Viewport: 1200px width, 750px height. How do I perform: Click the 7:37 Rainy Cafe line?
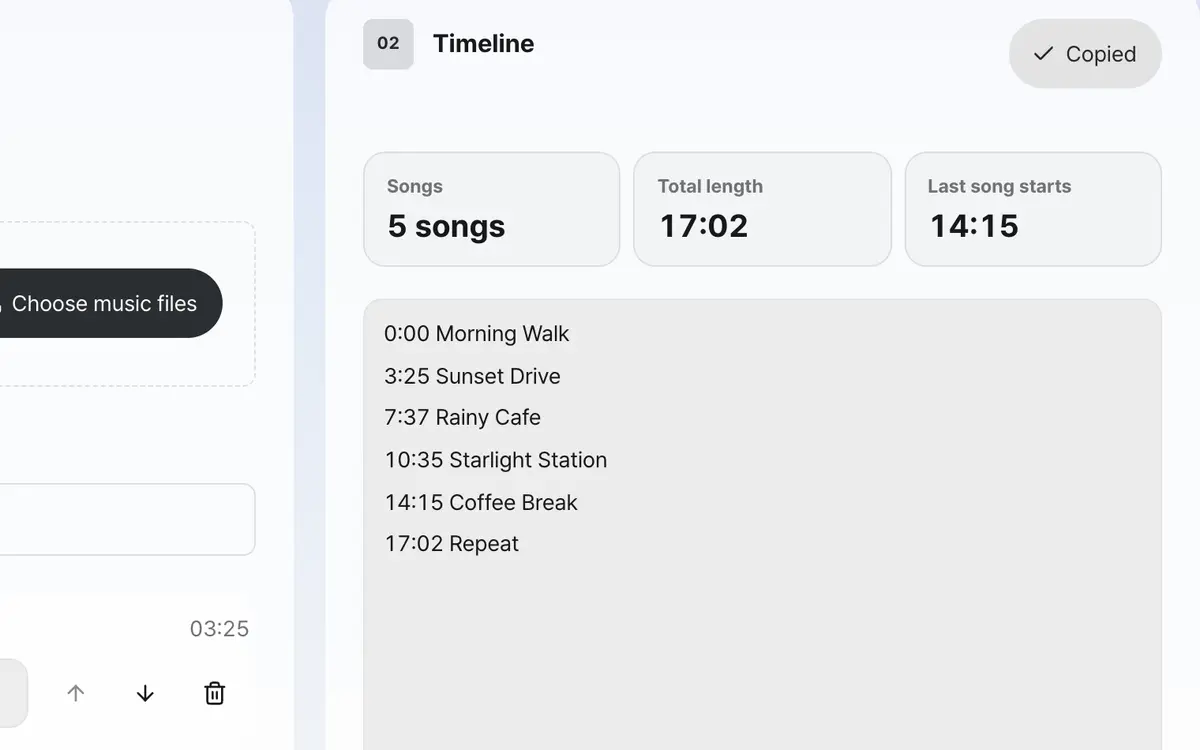coord(463,418)
